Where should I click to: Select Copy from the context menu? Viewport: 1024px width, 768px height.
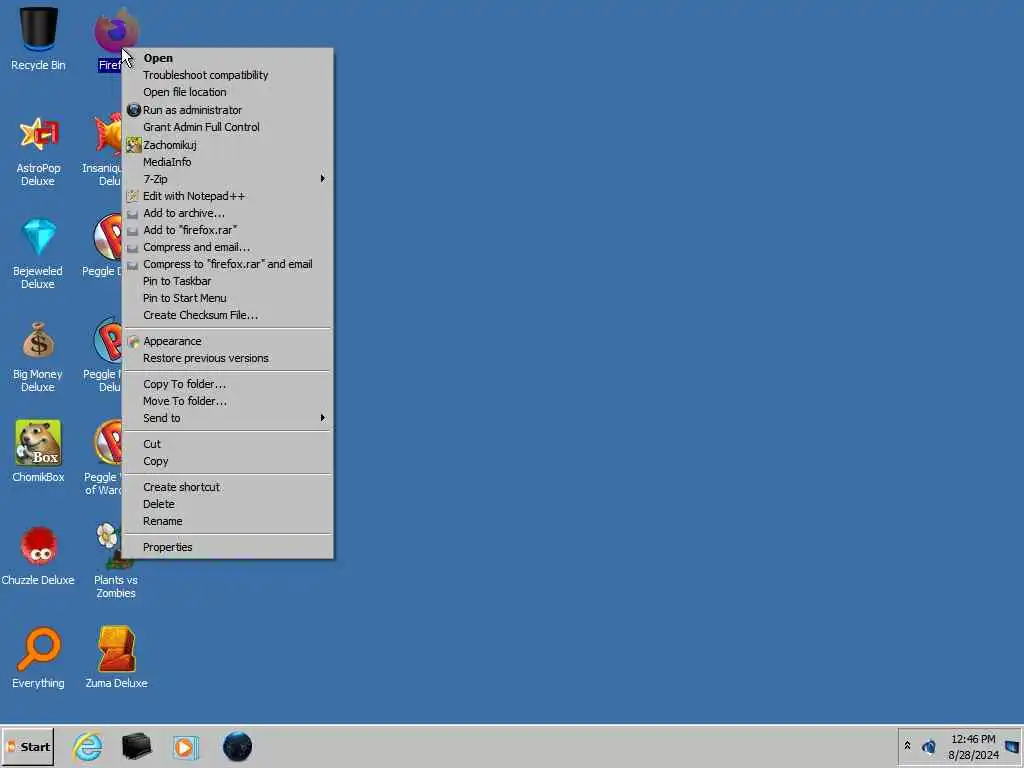(x=227, y=461)
